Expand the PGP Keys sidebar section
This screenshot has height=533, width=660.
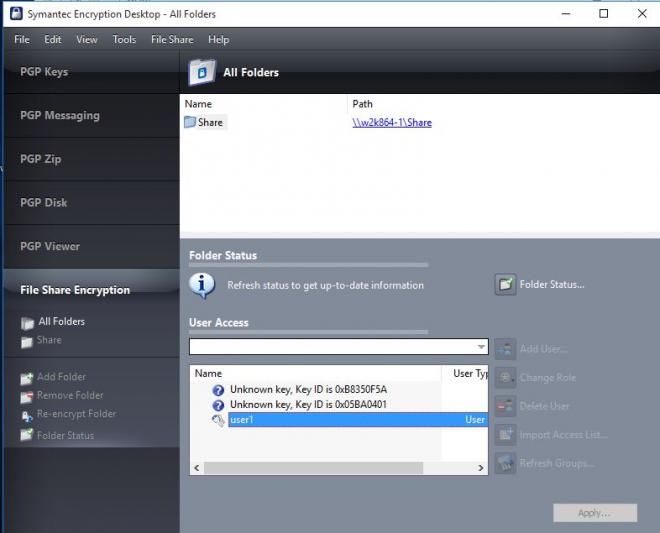91,72
